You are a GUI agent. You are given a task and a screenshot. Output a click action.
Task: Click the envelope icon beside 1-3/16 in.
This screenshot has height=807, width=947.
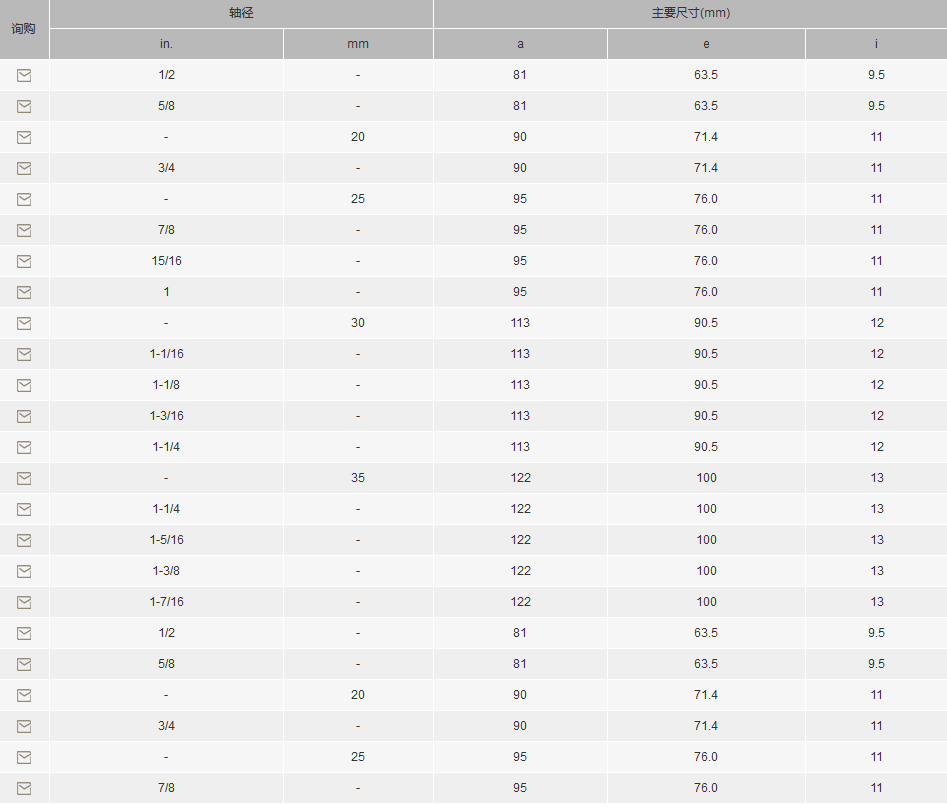point(24,416)
